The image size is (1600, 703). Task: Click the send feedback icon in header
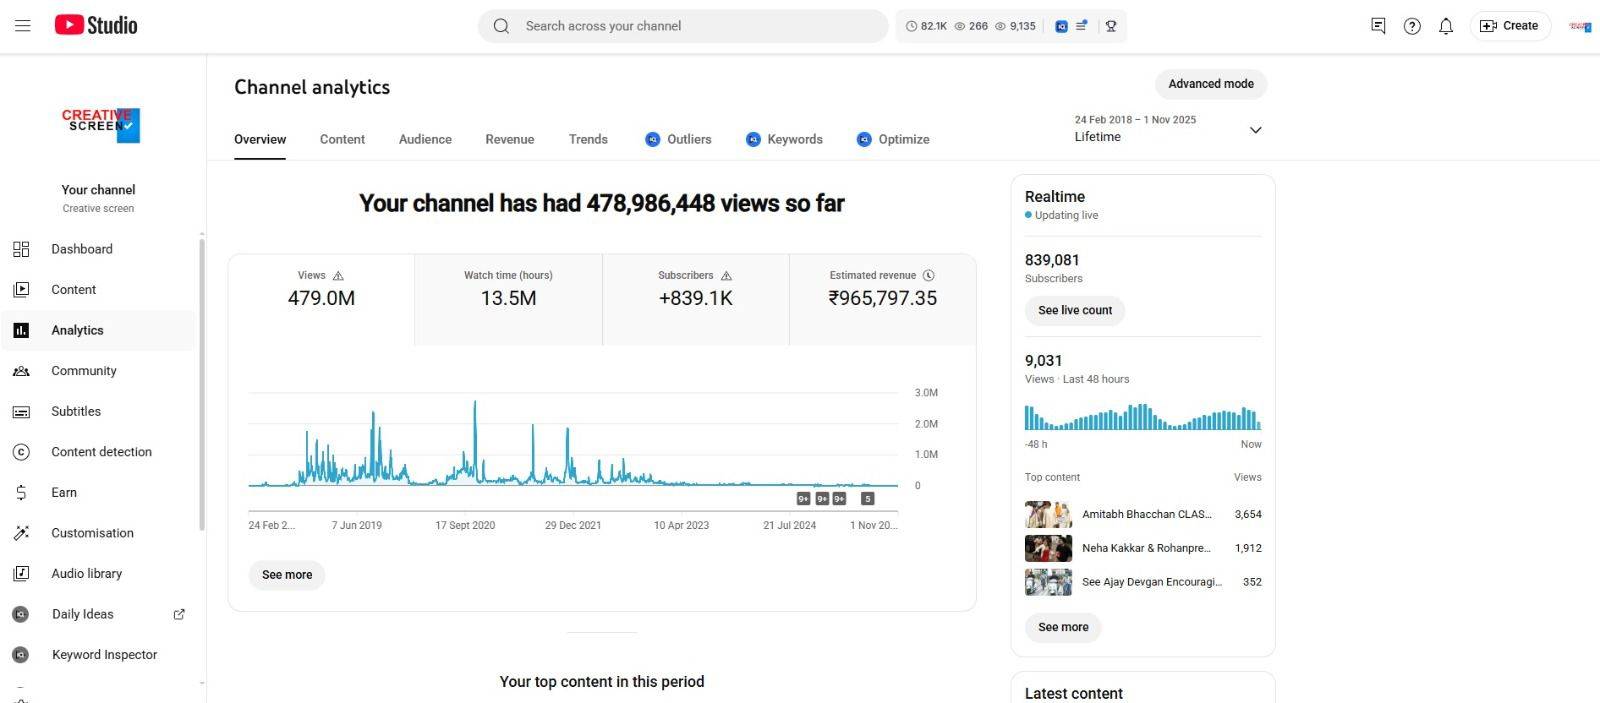tap(1378, 26)
